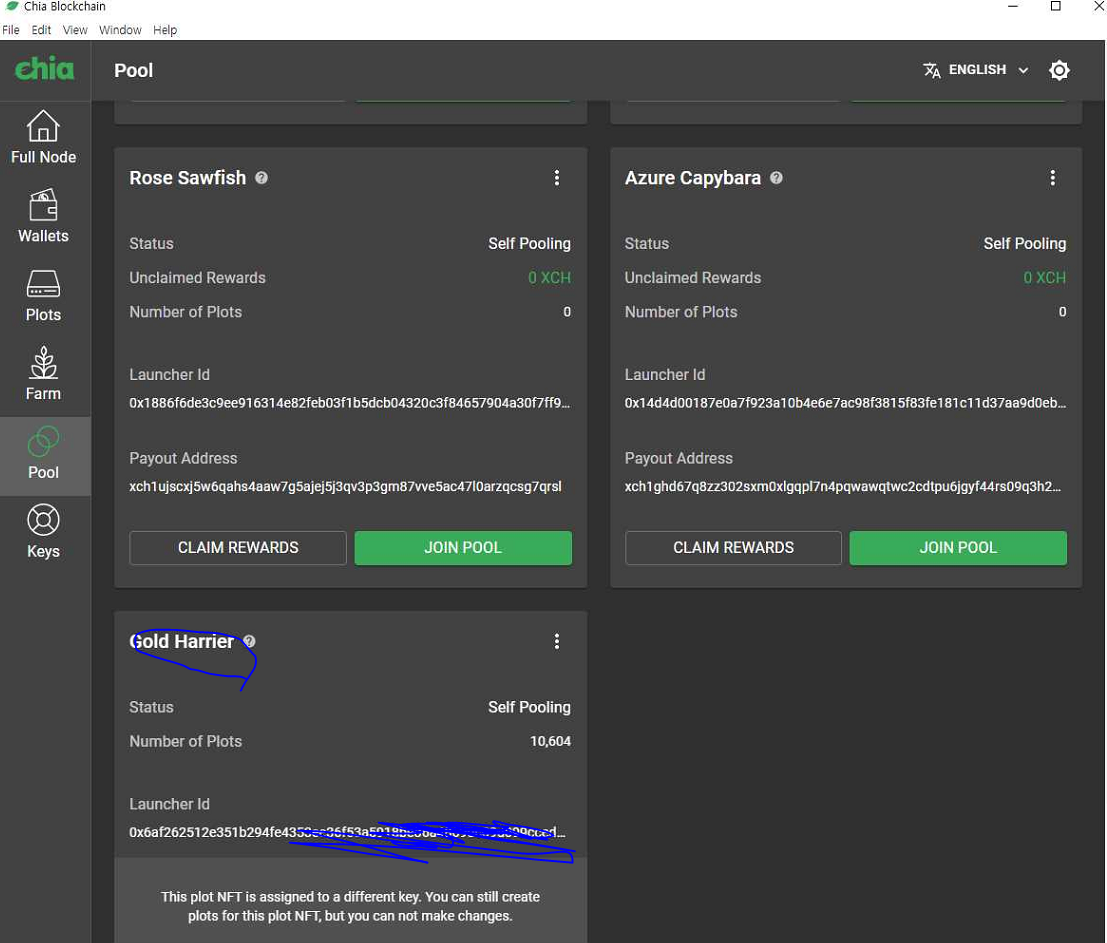This screenshot has height=943, width=1107.
Task: Click the Azure Capybara payout address
Action: 843,486
